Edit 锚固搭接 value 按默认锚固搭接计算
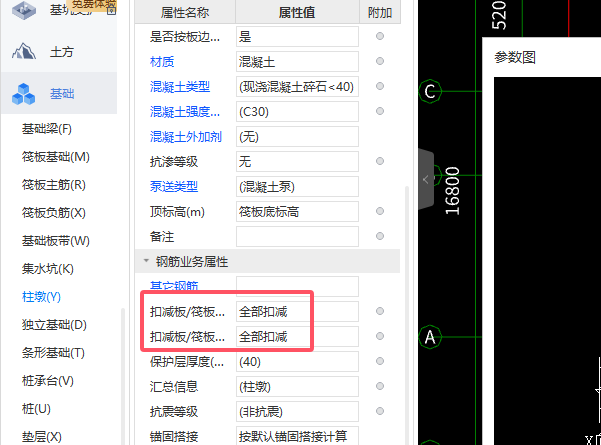 click(297, 436)
